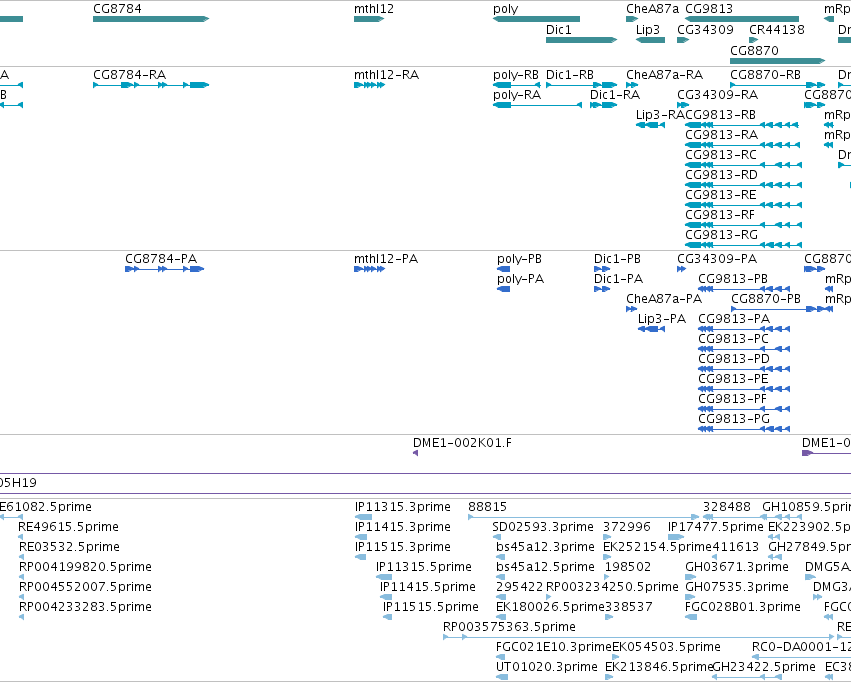Select protein CG9813-PE
Viewport: 851px width, 682px height.
pyautogui.click(x=744, y=389)
